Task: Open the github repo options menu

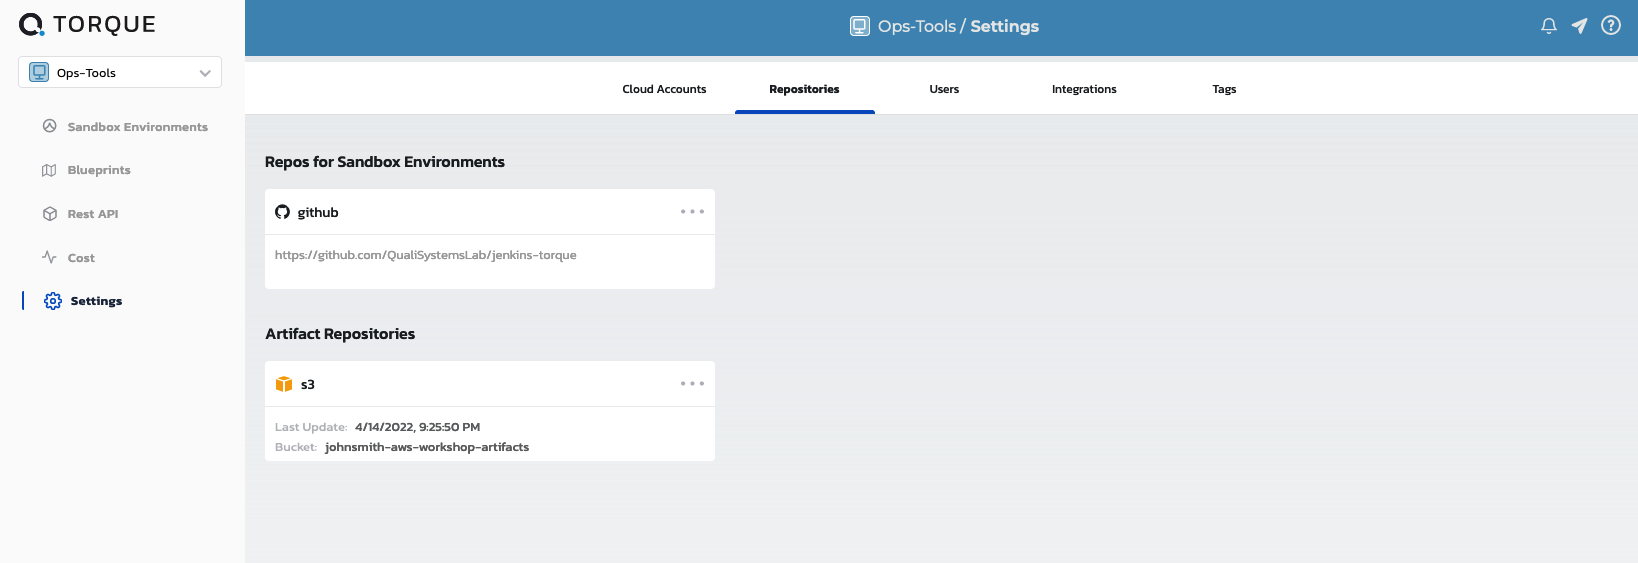Action: point(692,212)
